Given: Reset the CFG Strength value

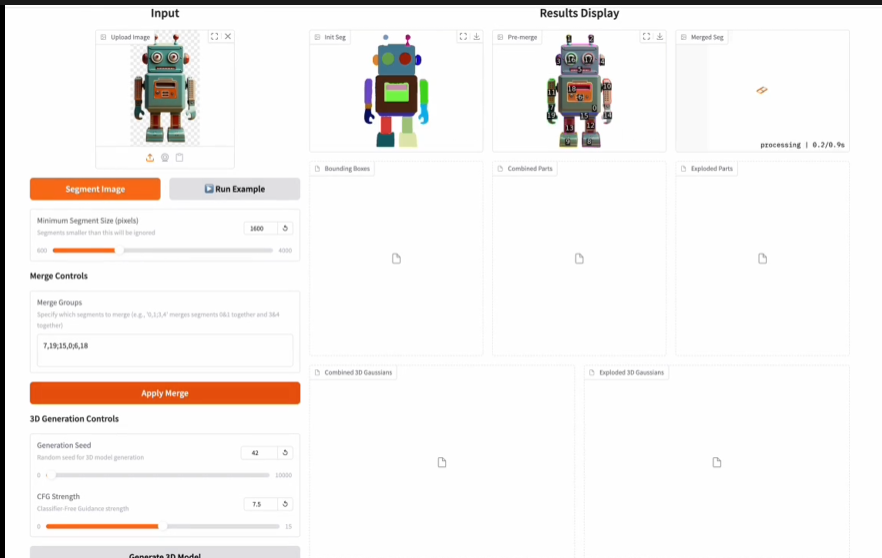Looking at the screenshot, I should (286, 504).
